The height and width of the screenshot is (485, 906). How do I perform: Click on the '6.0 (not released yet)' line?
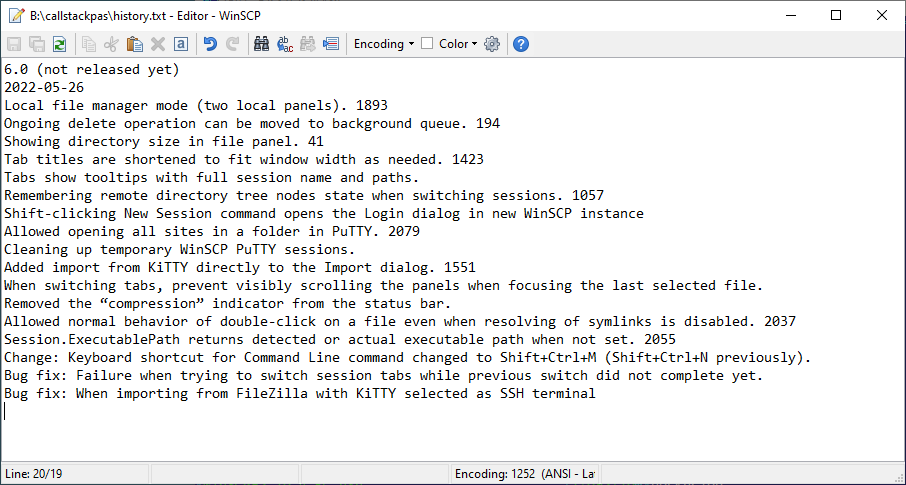pyautogui.click(x=90, y=70)
